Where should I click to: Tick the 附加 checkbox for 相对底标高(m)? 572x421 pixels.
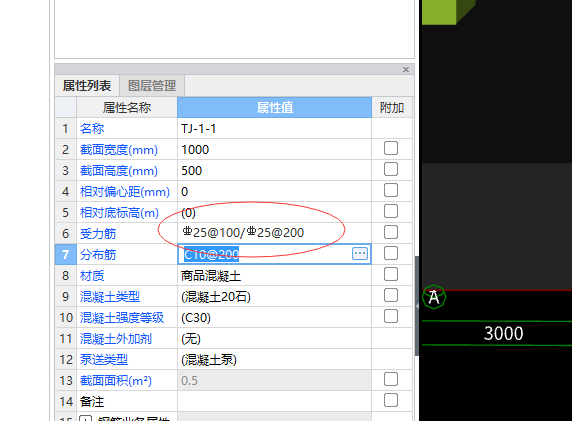[391, 211]
